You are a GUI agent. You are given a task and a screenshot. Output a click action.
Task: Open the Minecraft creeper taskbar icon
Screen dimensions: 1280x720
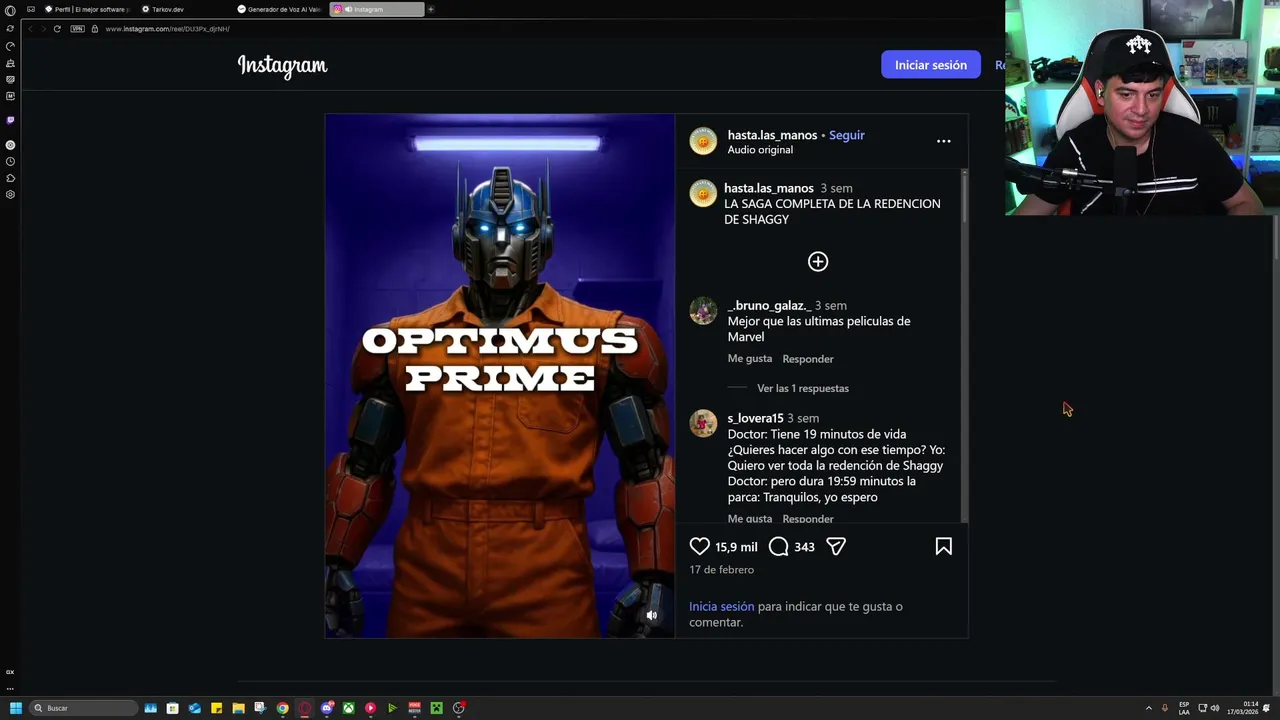tap(436, 708)
